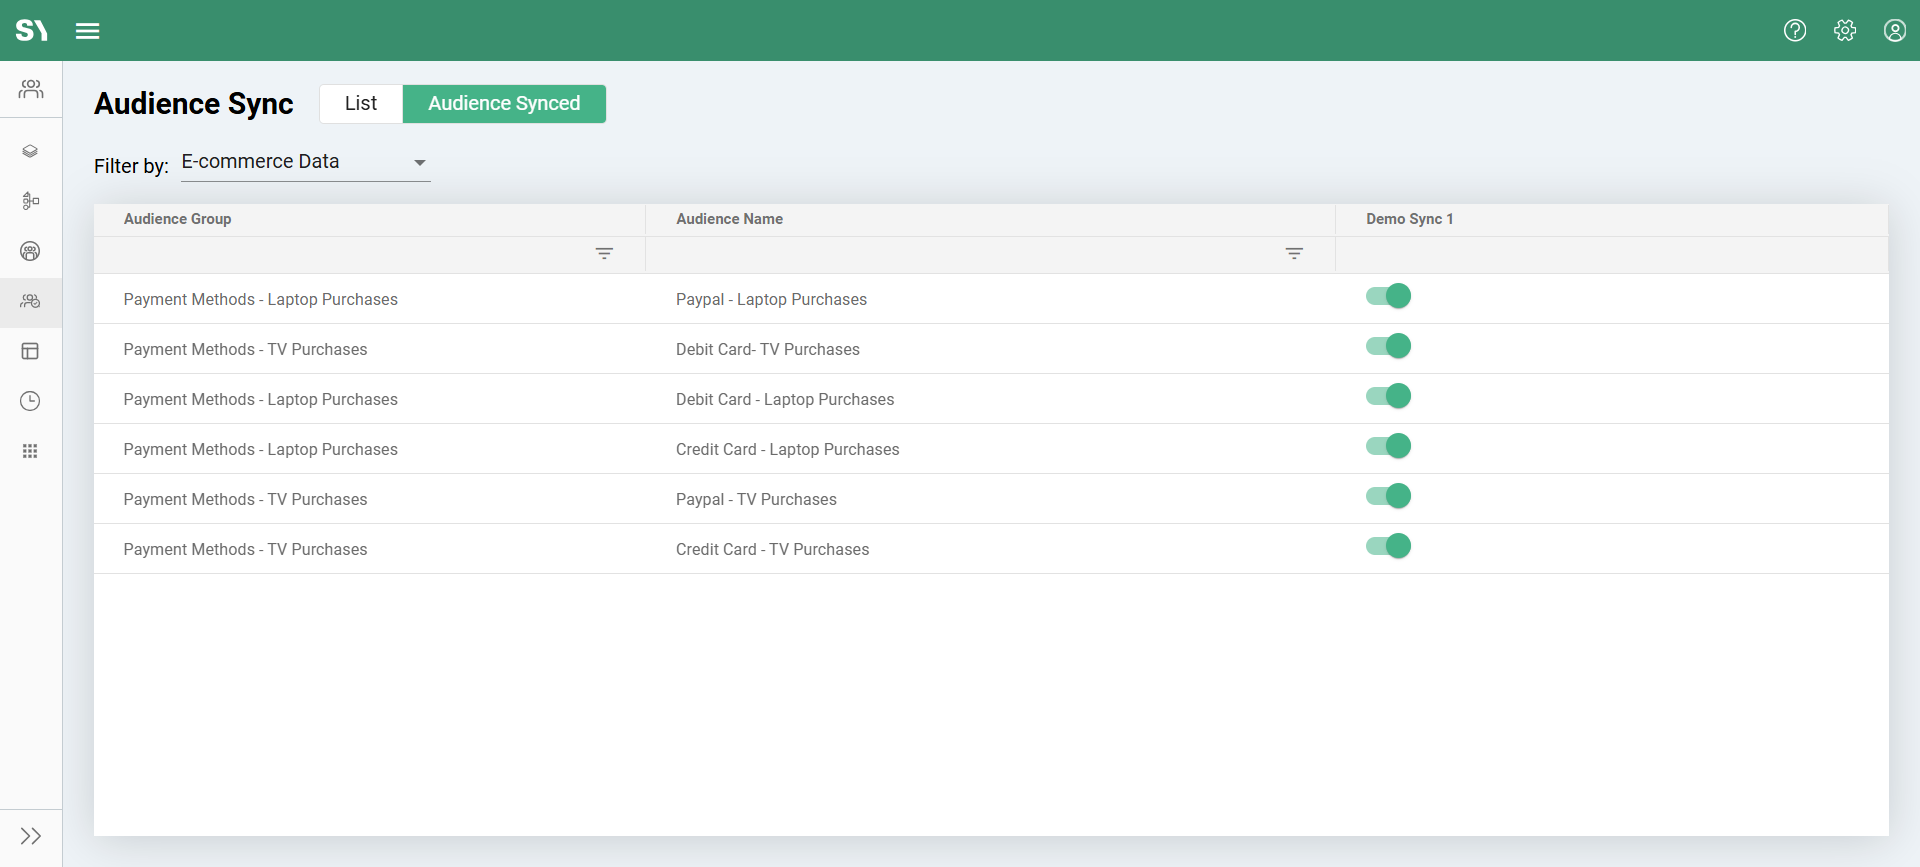Viewport: 1920px width, 867px height.
Task: Disable sync for Paypal - Laptop Purchases
Action: point(1388,296)
